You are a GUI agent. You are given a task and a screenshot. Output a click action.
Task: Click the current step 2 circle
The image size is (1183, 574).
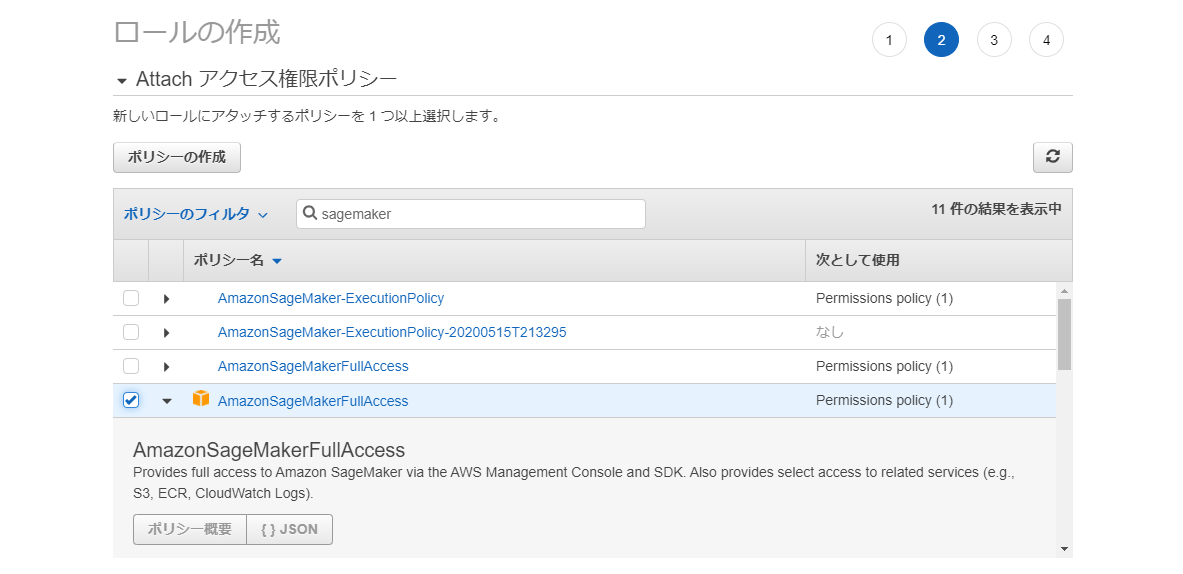(x=941, y=40)
